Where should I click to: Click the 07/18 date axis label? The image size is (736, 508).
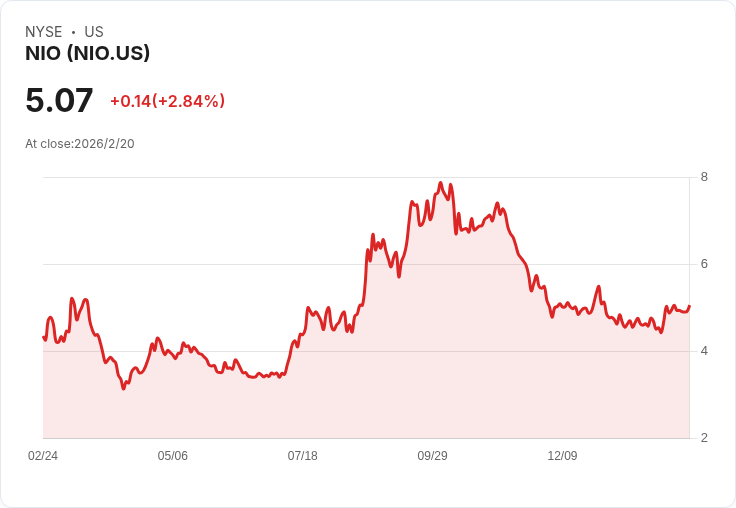(x=303, y=456)
